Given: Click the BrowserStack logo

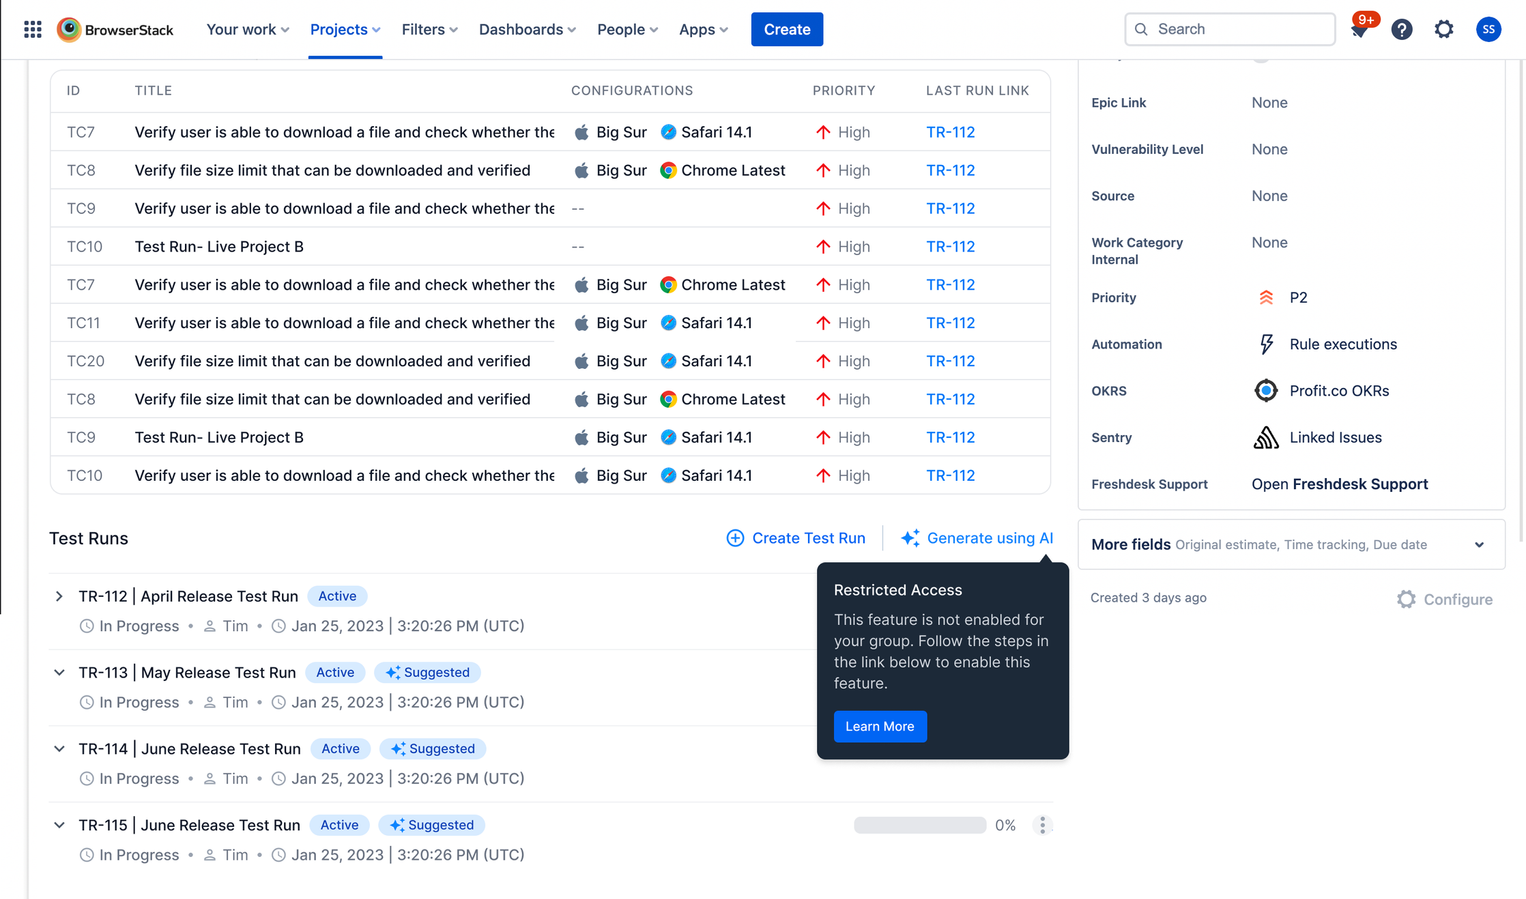Looking at the screenshot, I should (x=115, y=29).
